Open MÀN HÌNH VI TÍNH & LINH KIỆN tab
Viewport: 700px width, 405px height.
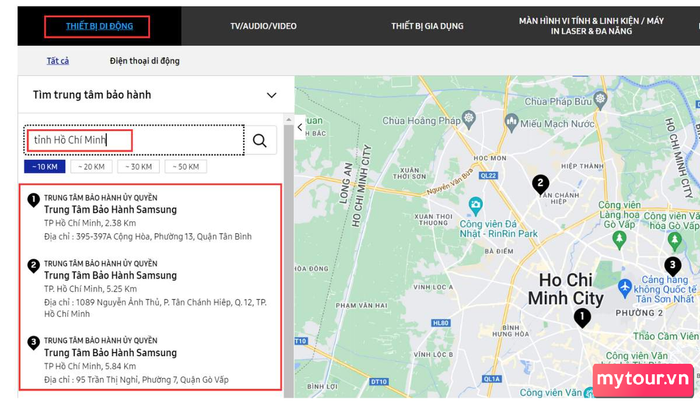click(x=591, y=26)
